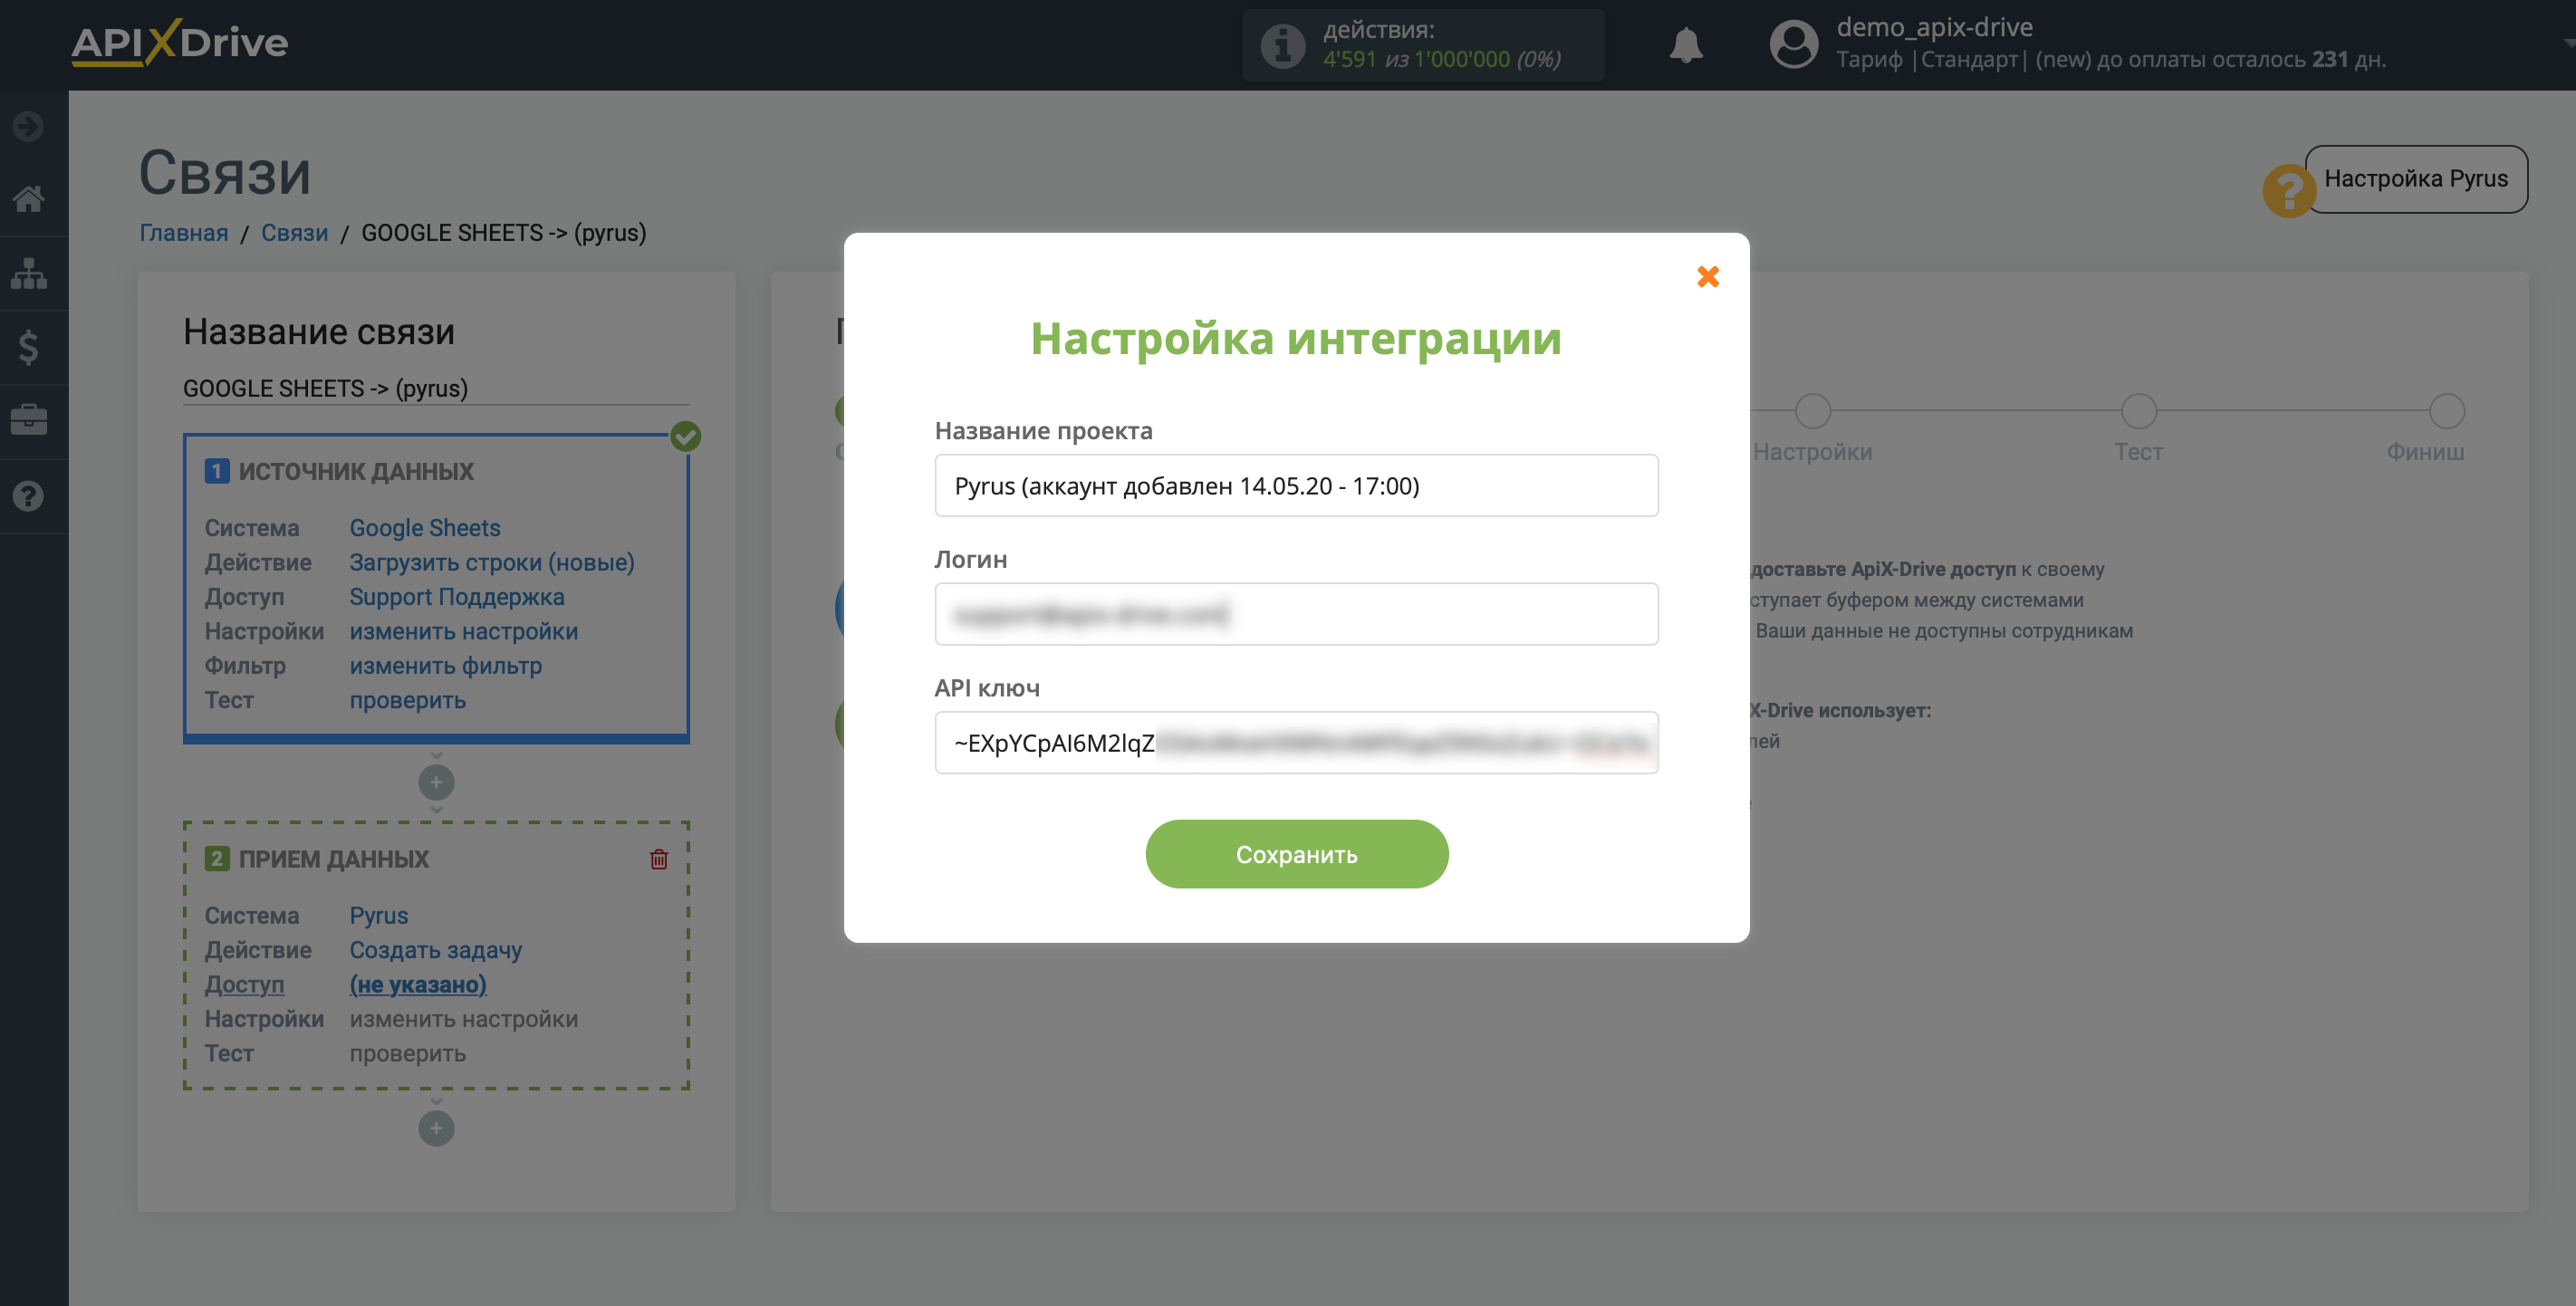Click the (не указано) access link
Viewport: 2576px width, 1306px height.
(x=418, y=984)
